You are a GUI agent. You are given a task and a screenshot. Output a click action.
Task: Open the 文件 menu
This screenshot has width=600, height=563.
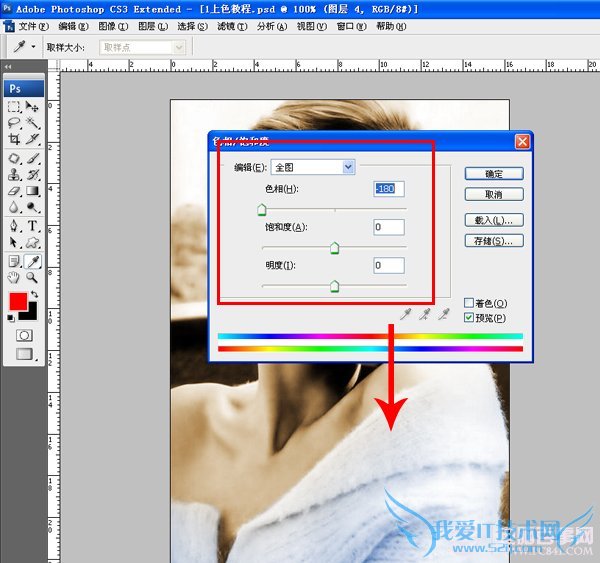coord(34,26)
